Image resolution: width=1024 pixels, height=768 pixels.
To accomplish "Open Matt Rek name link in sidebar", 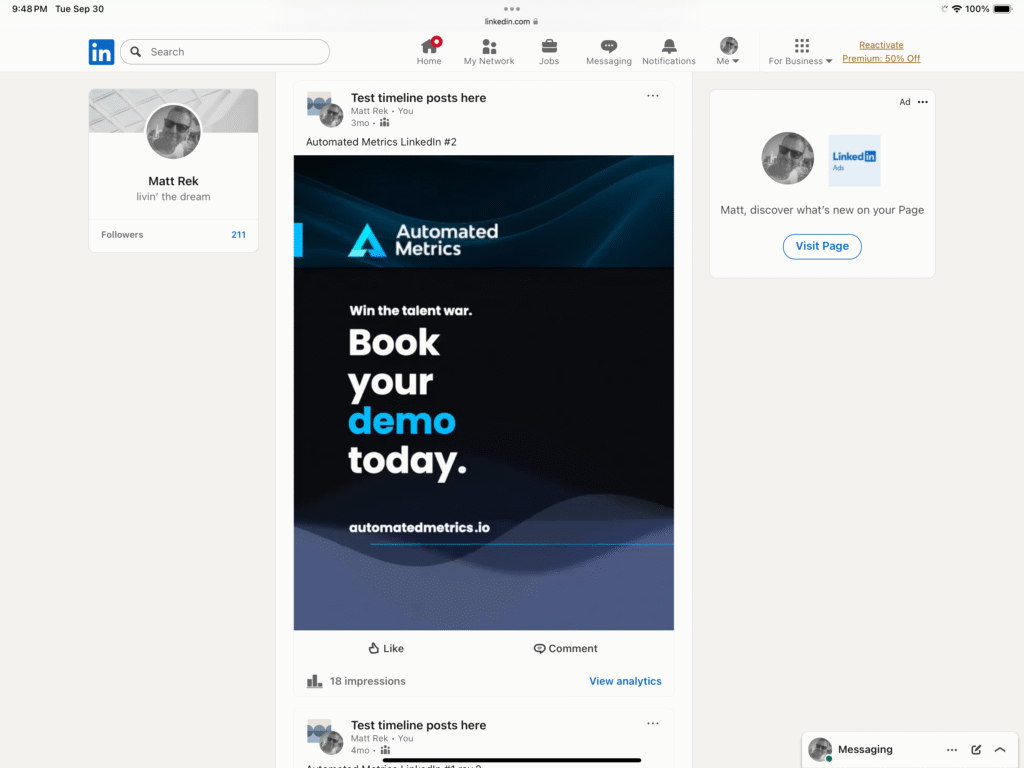I will [x=173, y=181].
